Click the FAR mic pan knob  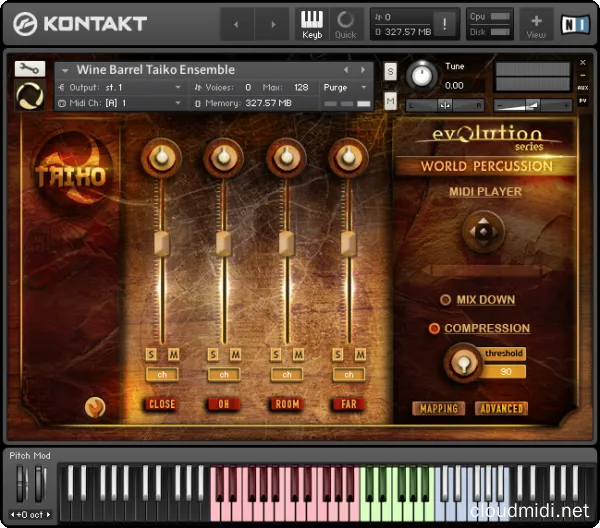point(348,157)
